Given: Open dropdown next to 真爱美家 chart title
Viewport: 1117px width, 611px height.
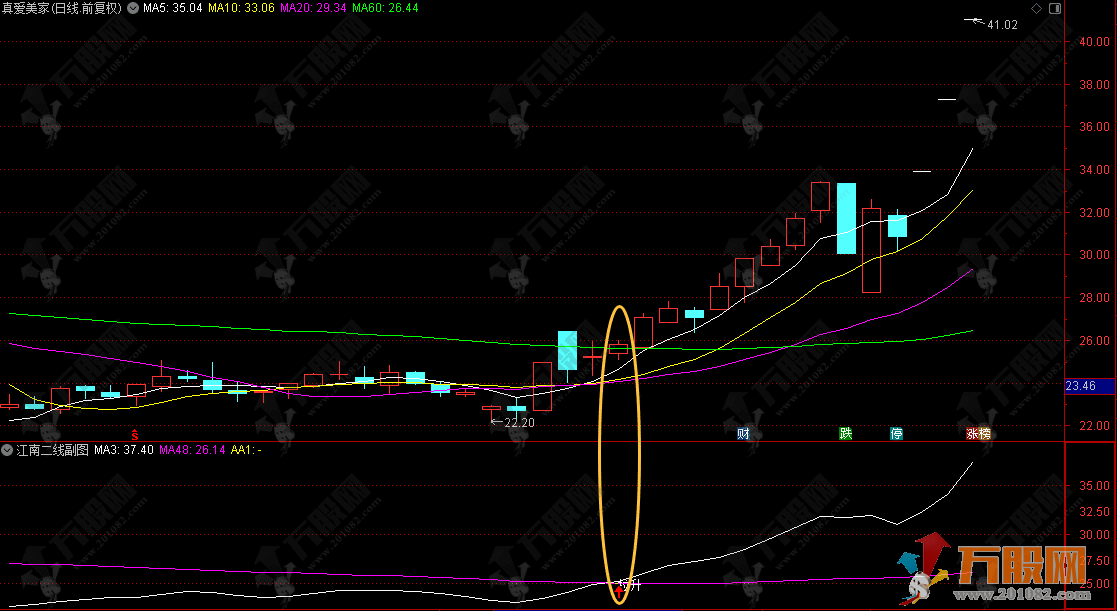Looking at the screenshot, I should coord(134,8).
